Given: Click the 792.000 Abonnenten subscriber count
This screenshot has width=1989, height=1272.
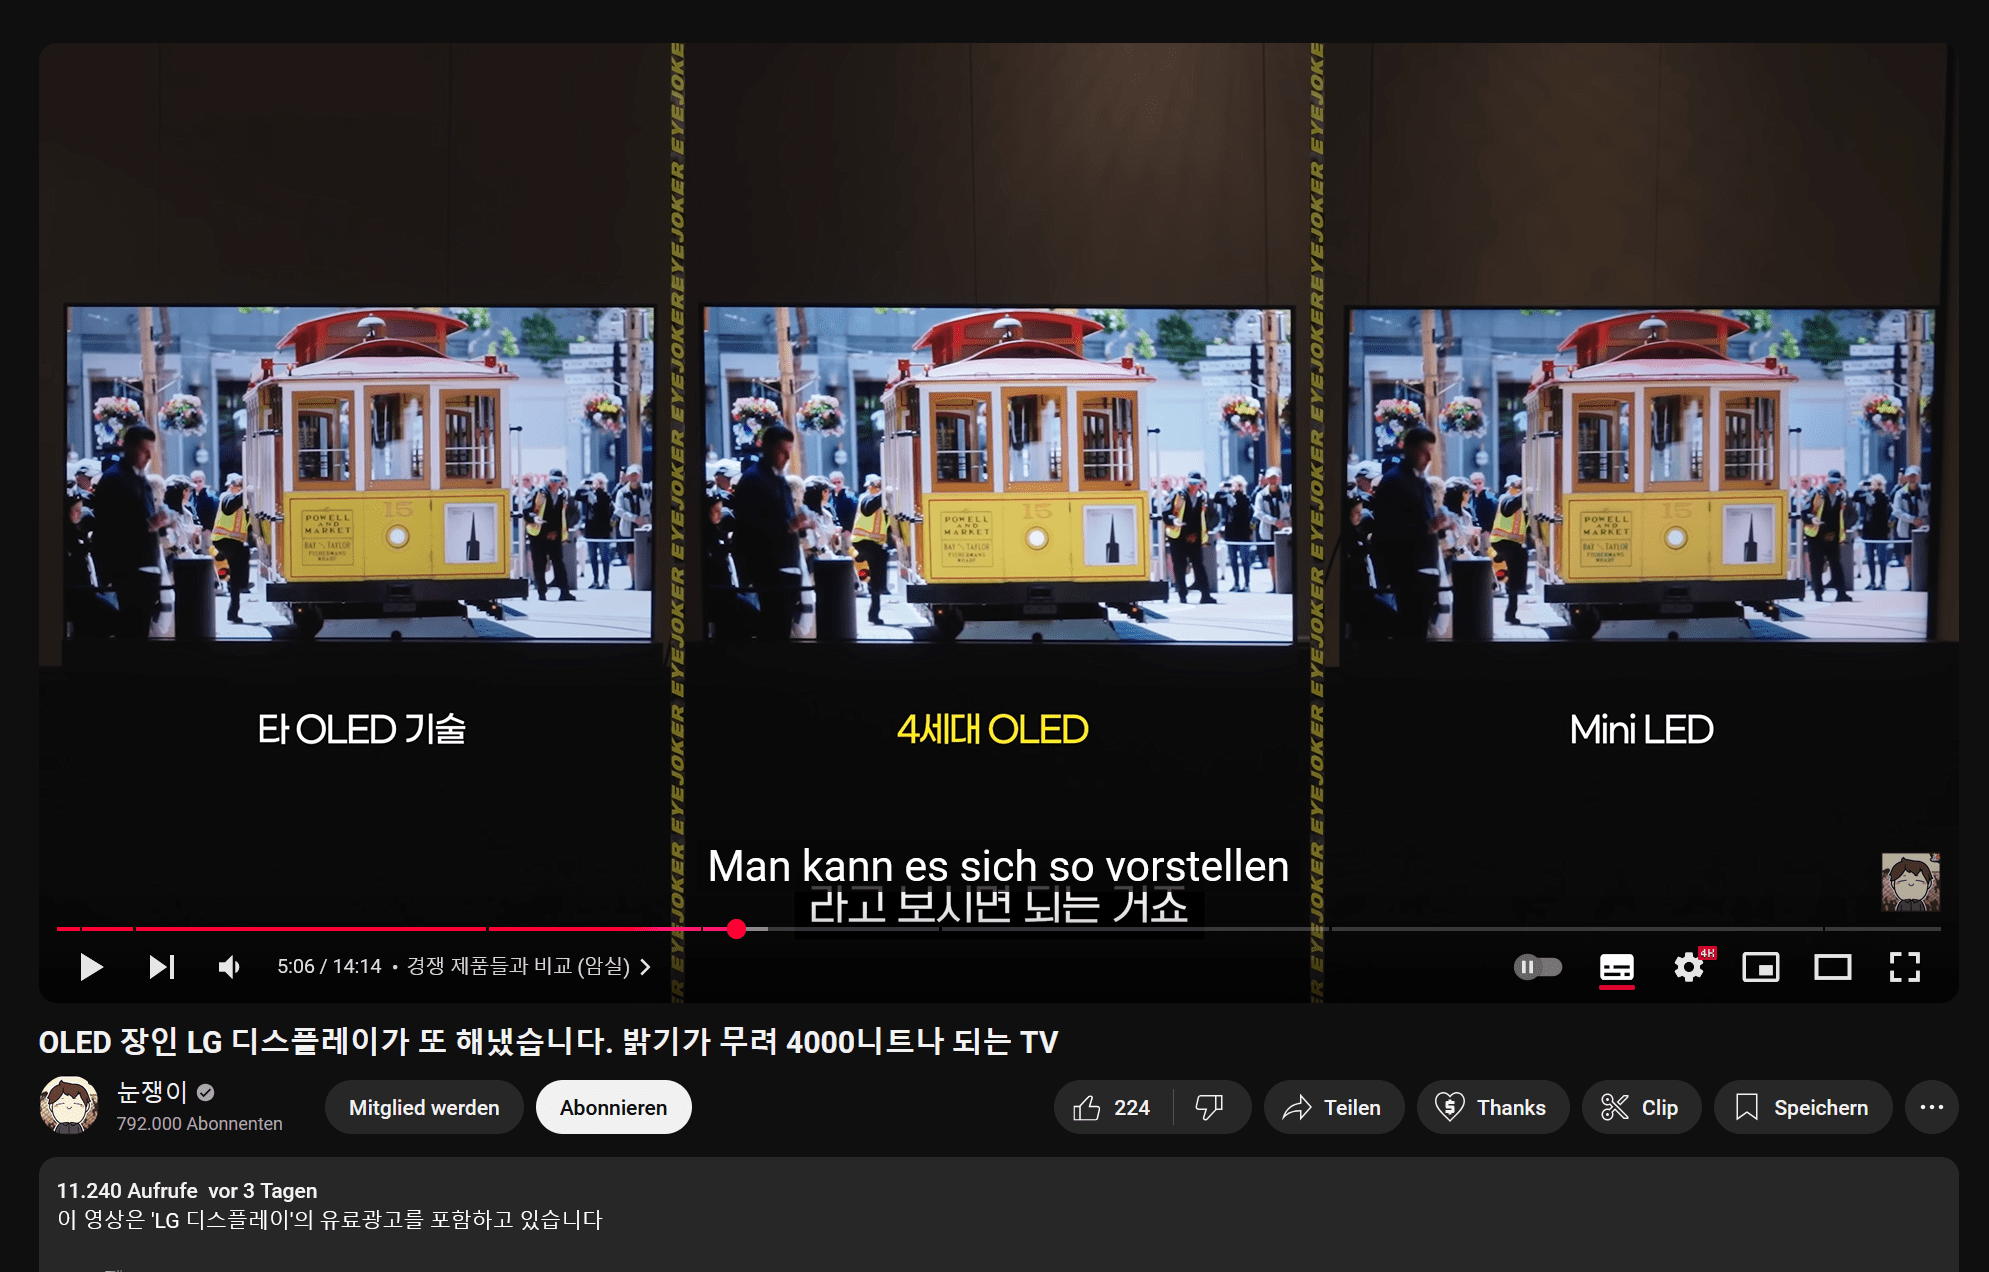Looking at the screenshot, I should click(x=199, y=1124).
